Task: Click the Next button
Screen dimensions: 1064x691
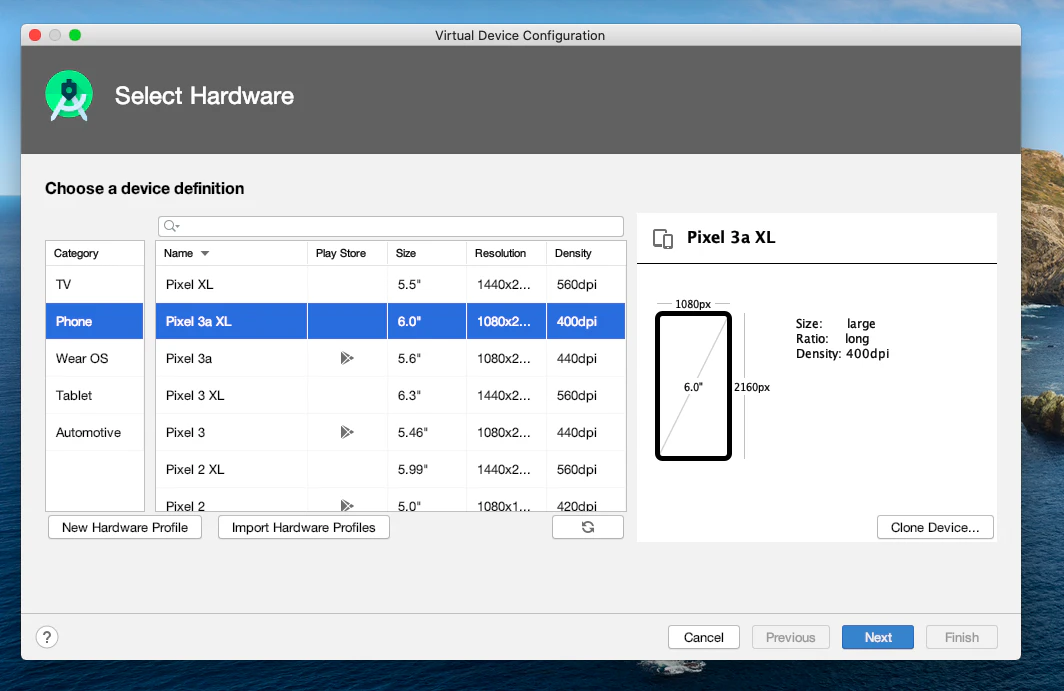Action: (x=877, y=637)
